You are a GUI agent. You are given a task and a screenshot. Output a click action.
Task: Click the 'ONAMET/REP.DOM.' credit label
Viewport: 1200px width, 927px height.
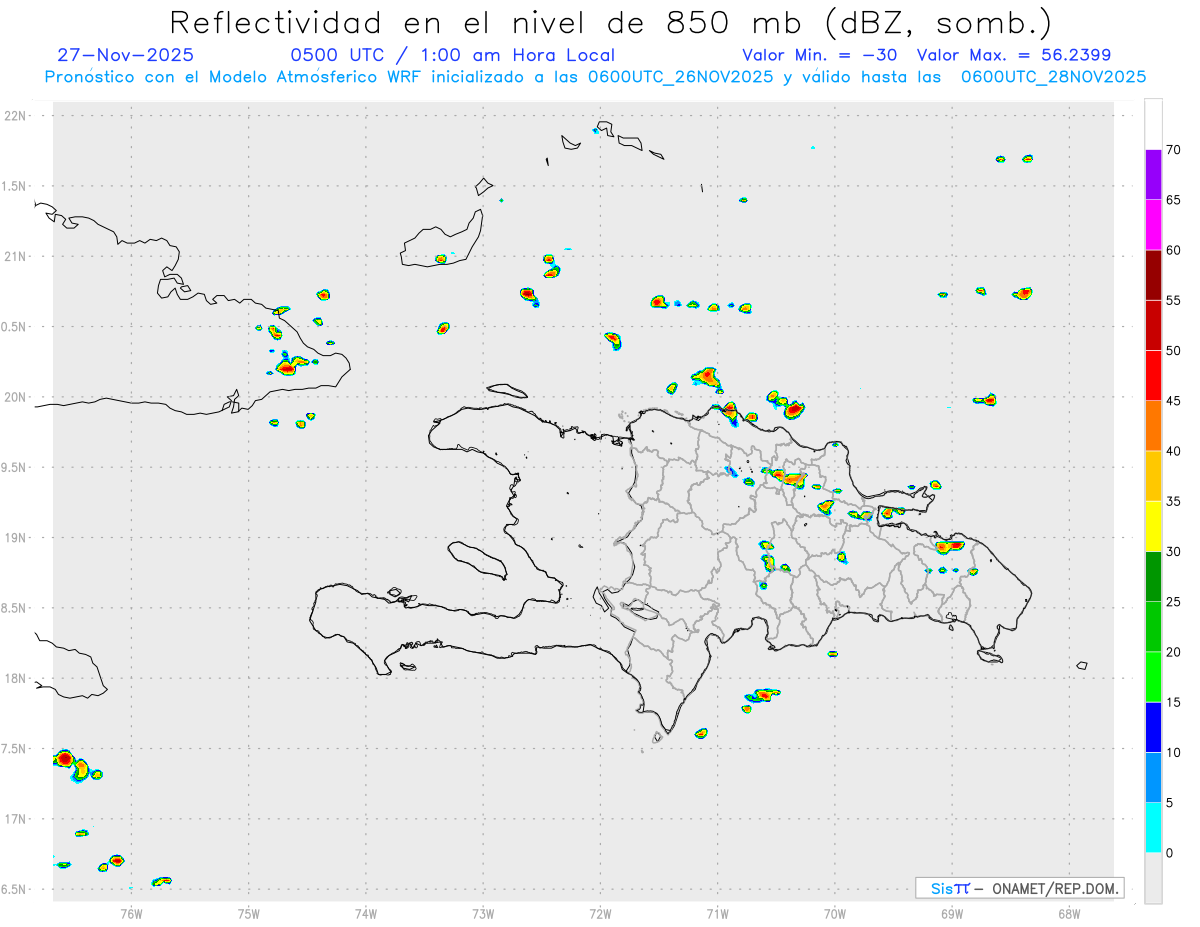(1054, 888)
